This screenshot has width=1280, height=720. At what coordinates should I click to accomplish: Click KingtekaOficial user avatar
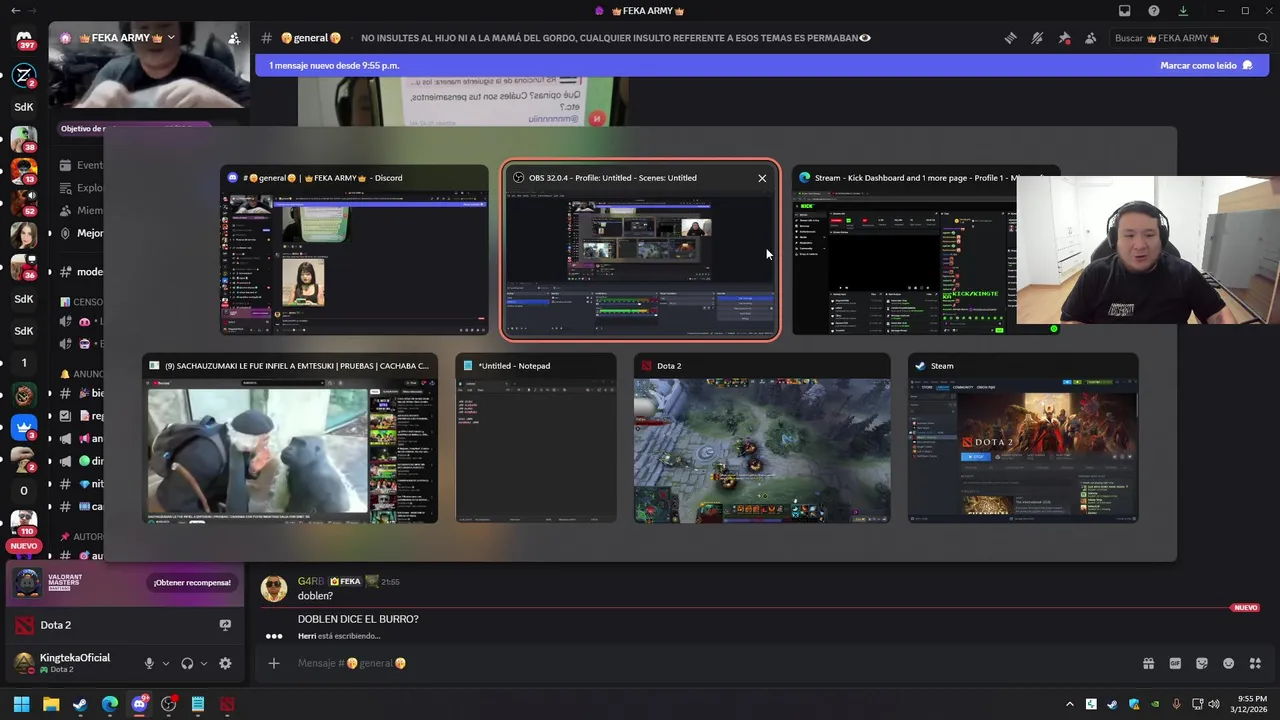23,662
